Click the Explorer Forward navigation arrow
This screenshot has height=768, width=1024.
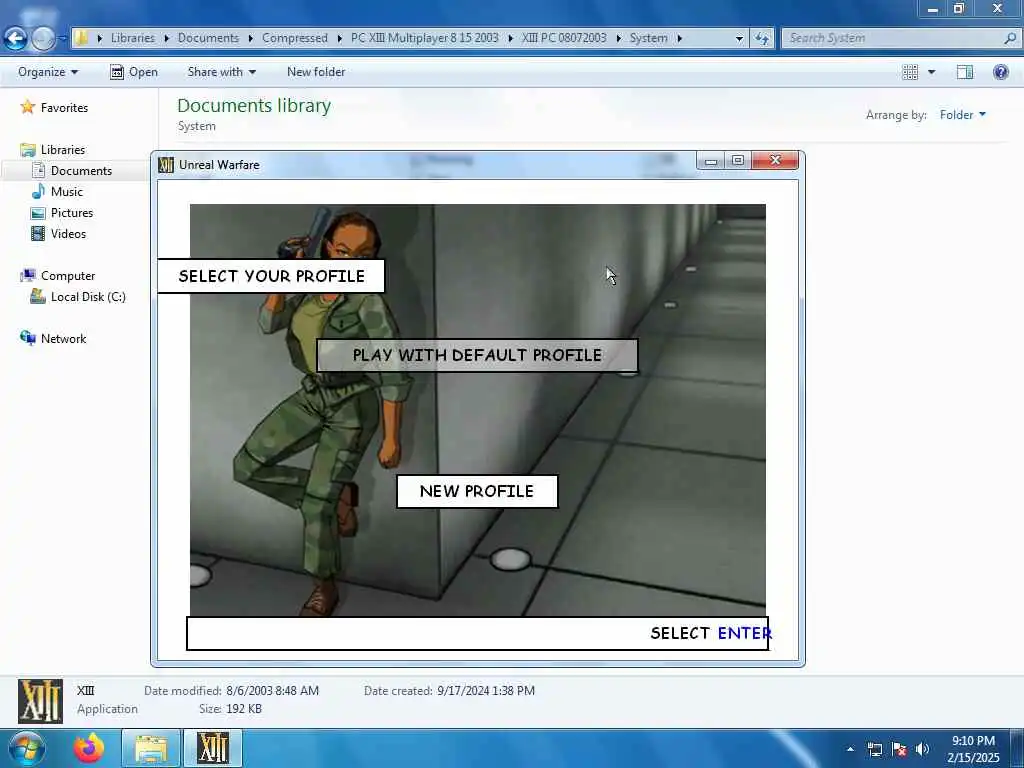point(43,39)
